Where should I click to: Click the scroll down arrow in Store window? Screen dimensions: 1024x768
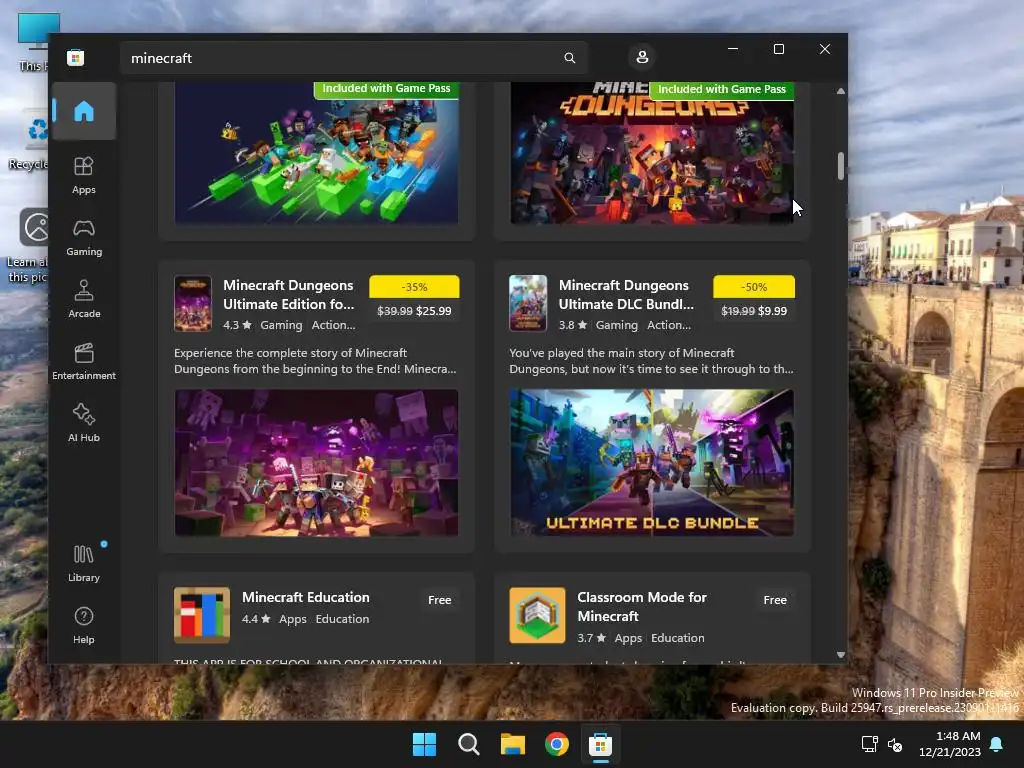[x=840, y=654]
